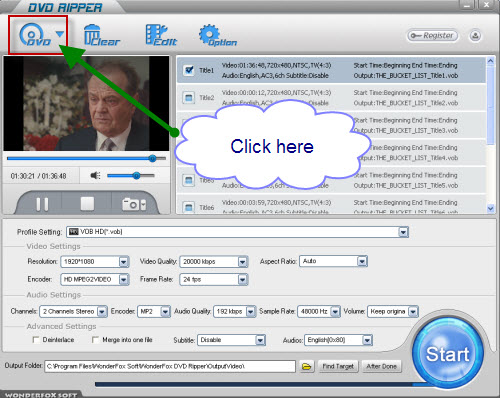The image size is (500, 398).
Task: Close the DVD Ripper window
Action: pos(486,5)
